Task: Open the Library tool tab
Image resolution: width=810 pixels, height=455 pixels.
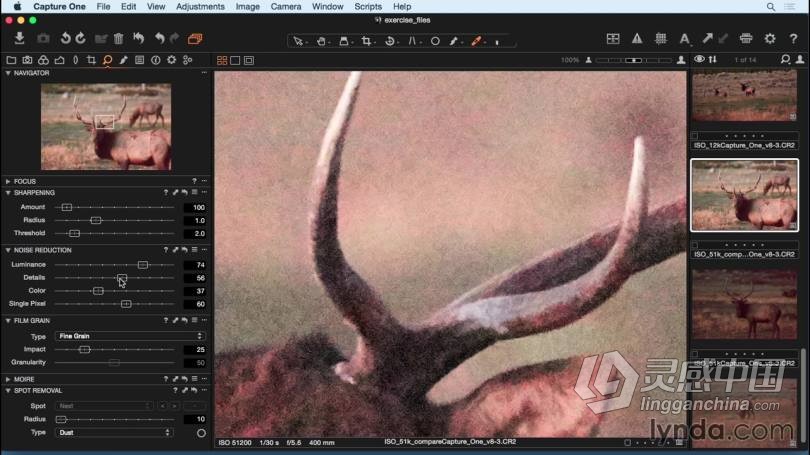Action: click(11, 60)
